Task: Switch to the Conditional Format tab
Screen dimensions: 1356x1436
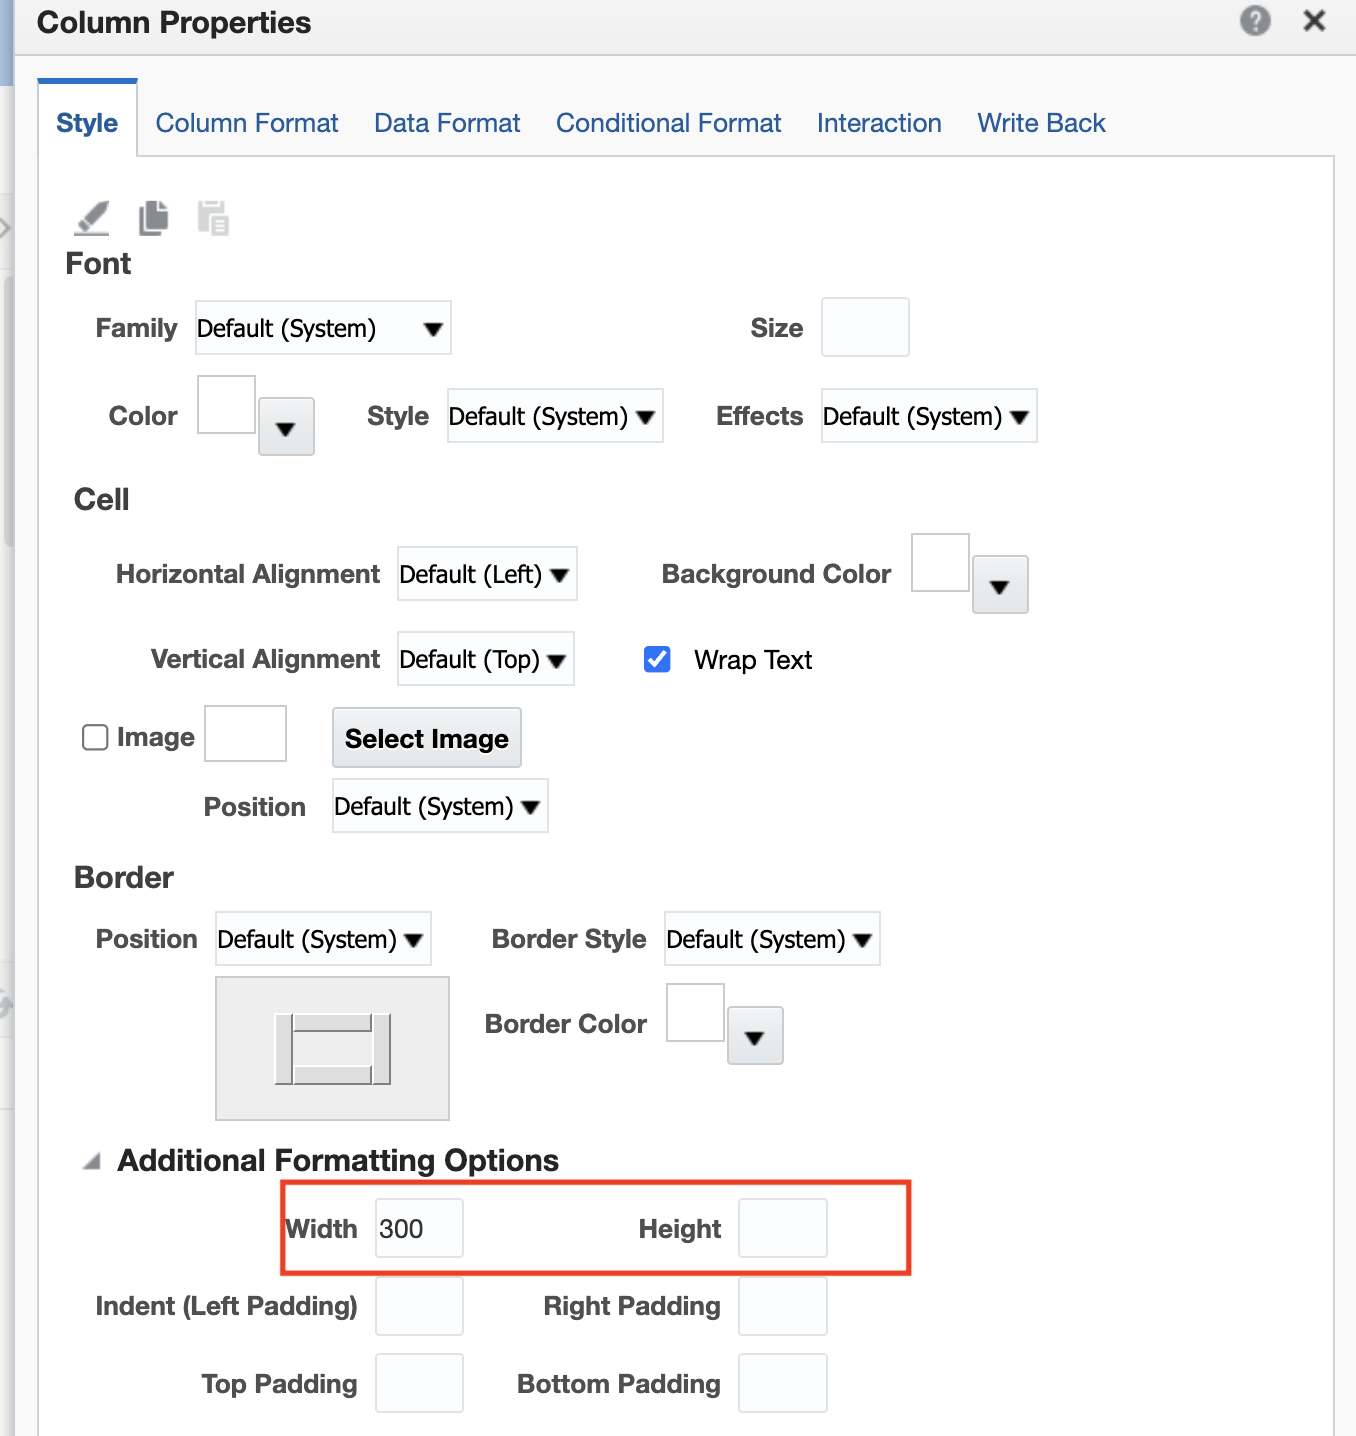Action: tap(668, 123)
